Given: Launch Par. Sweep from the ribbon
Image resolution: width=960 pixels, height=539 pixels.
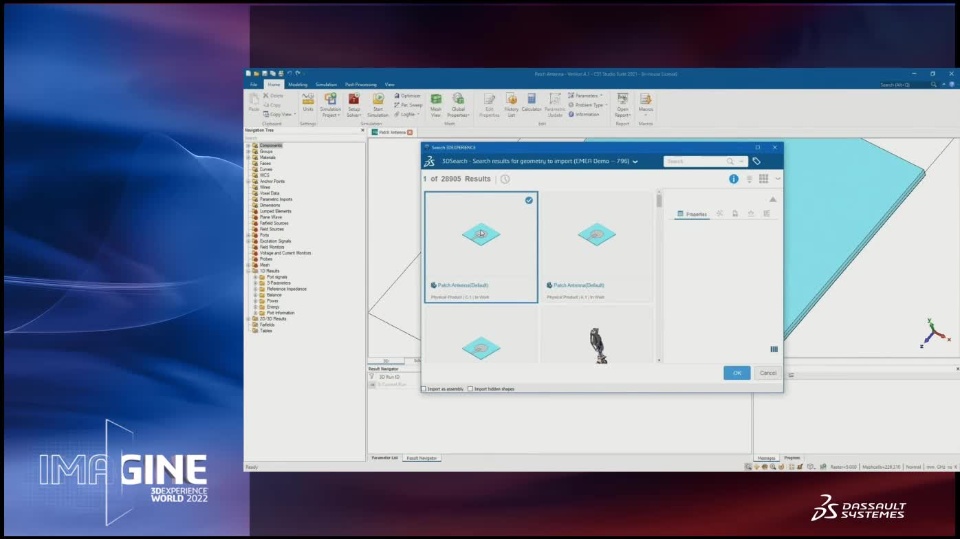Looking at the screenshot, I should 408,105.
